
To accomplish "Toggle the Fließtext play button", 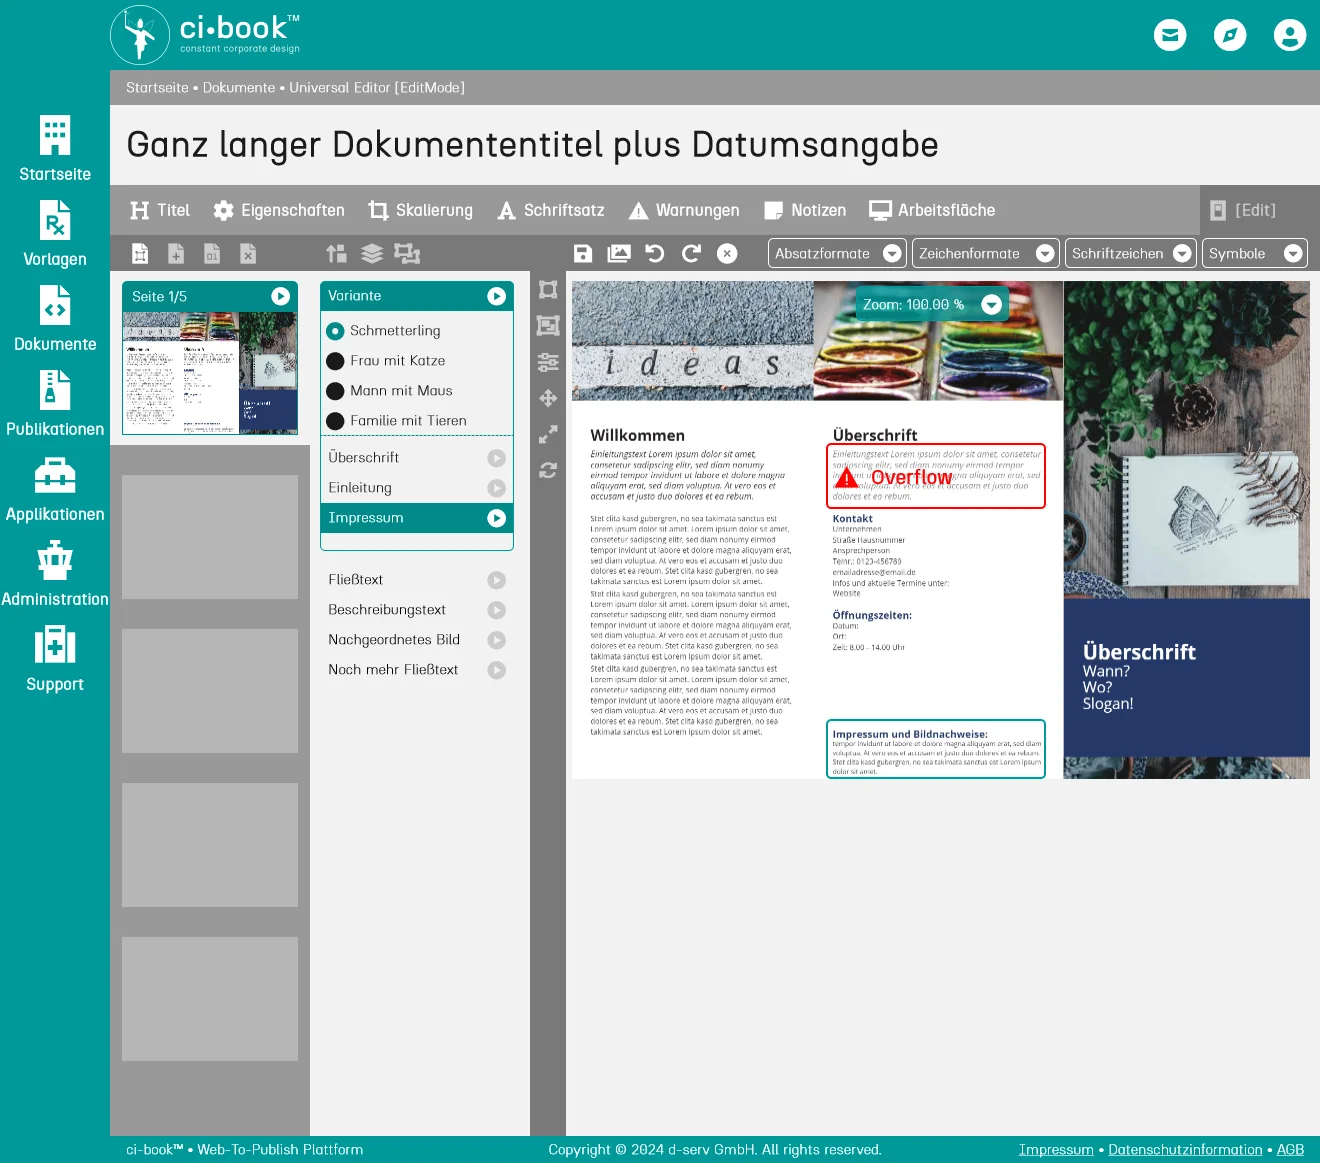I will click(496, 580).
